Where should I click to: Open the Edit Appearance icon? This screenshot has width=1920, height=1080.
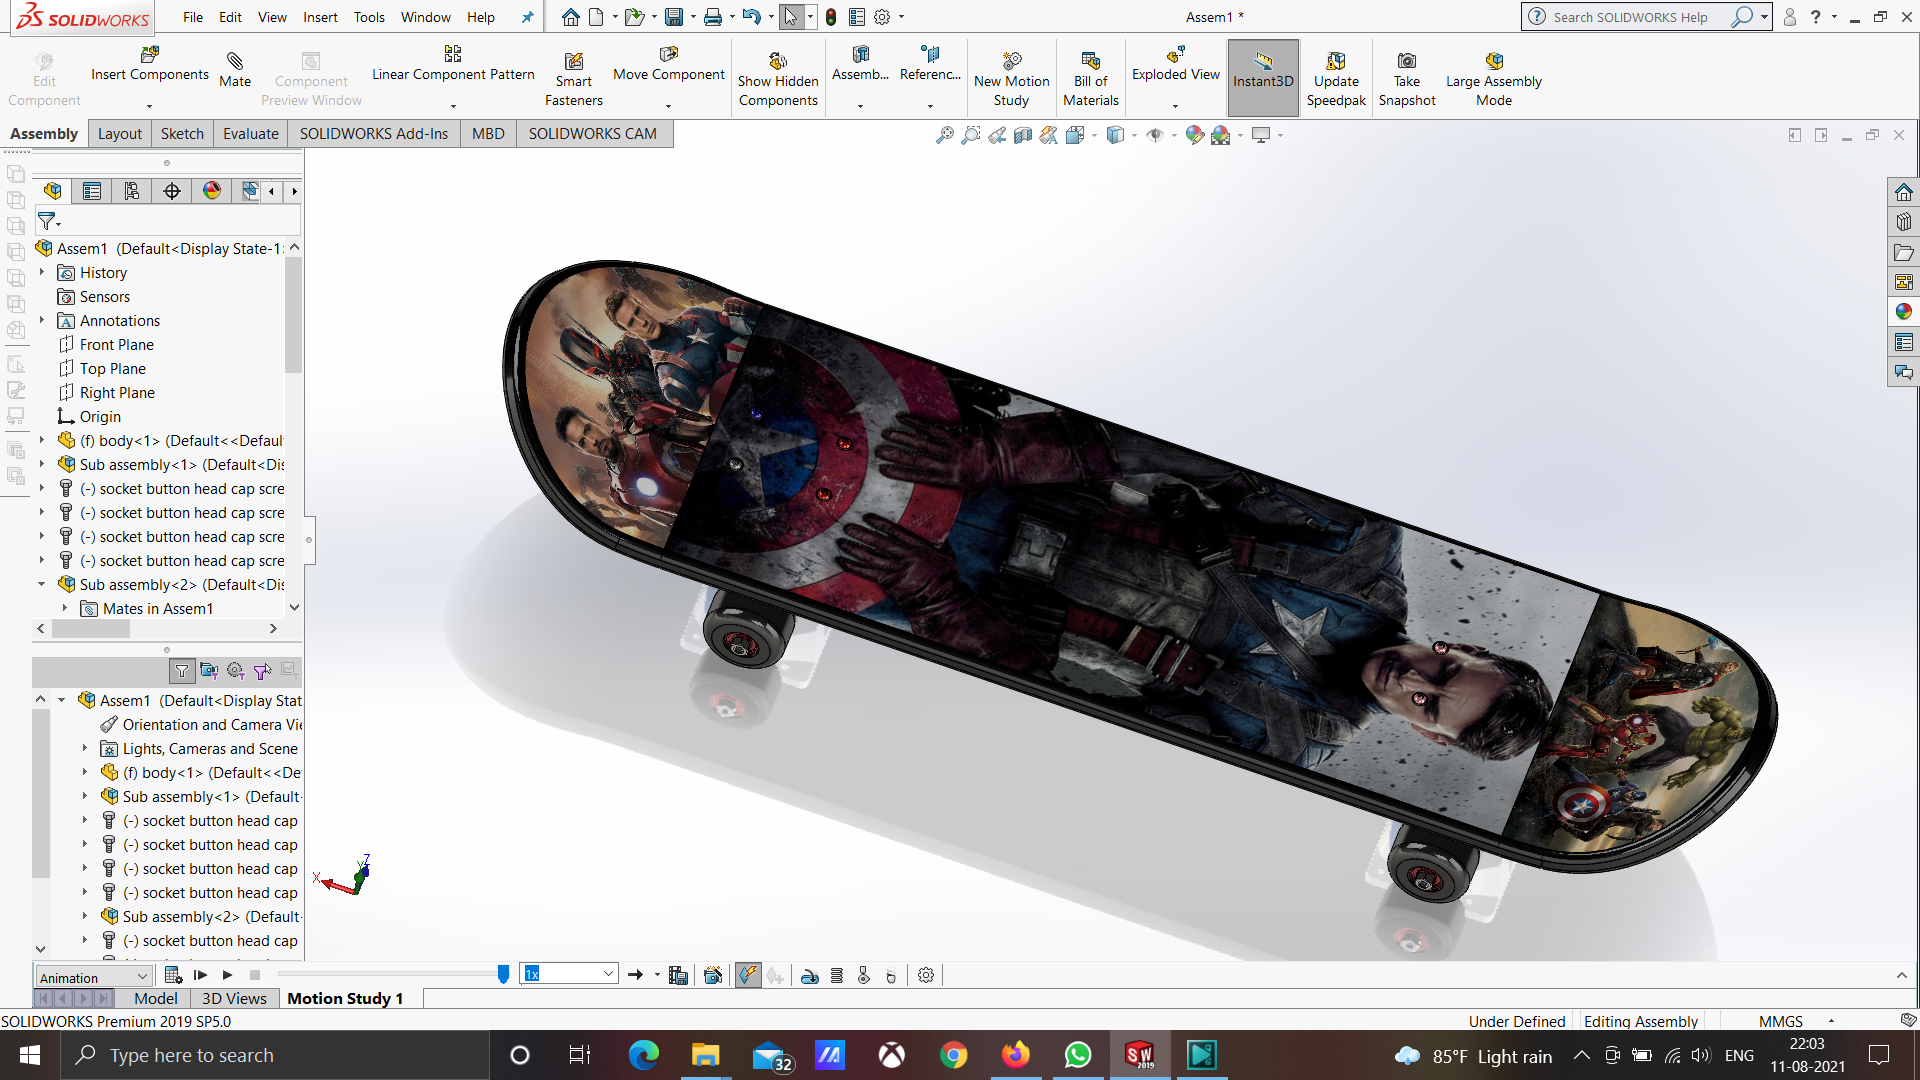click(x=1194, y=135)
